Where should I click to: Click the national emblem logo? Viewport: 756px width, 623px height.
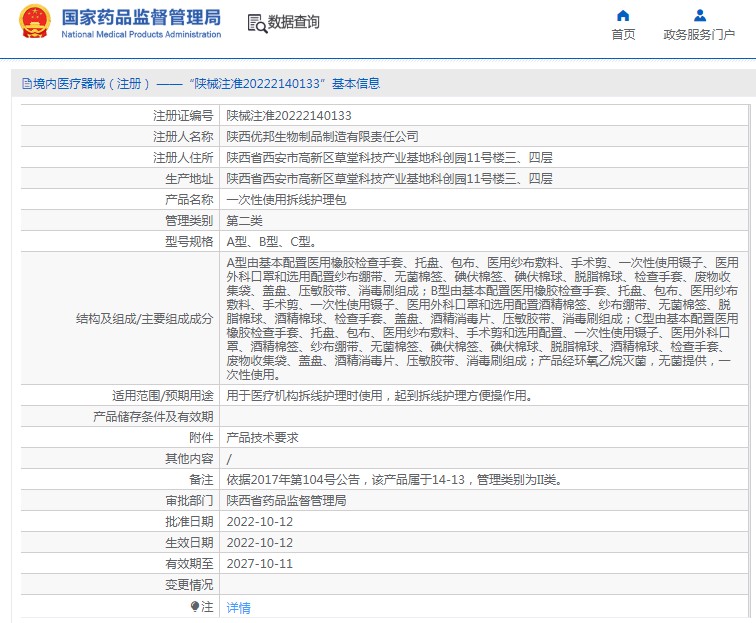point(34,22)
